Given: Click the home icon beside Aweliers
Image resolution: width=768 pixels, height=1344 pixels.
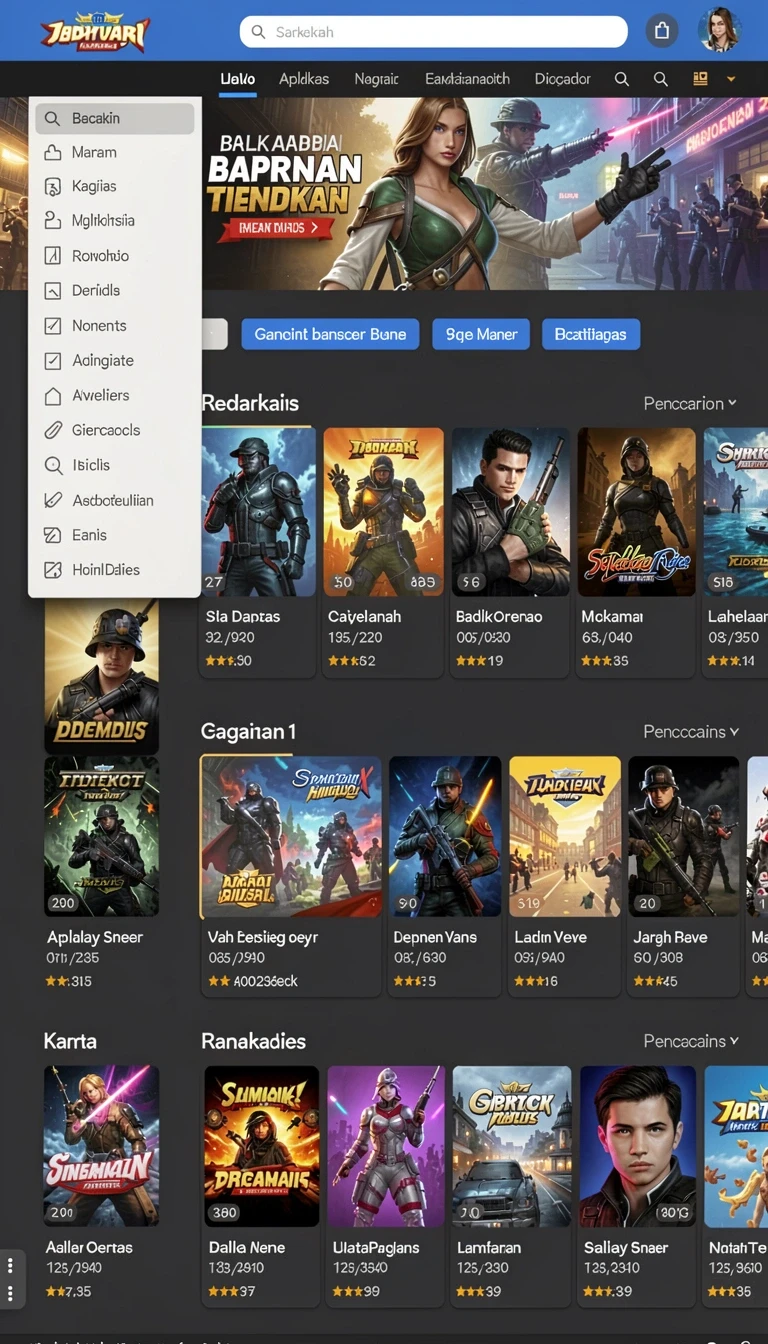Looking at the screenshot, I should click(53, 395).
